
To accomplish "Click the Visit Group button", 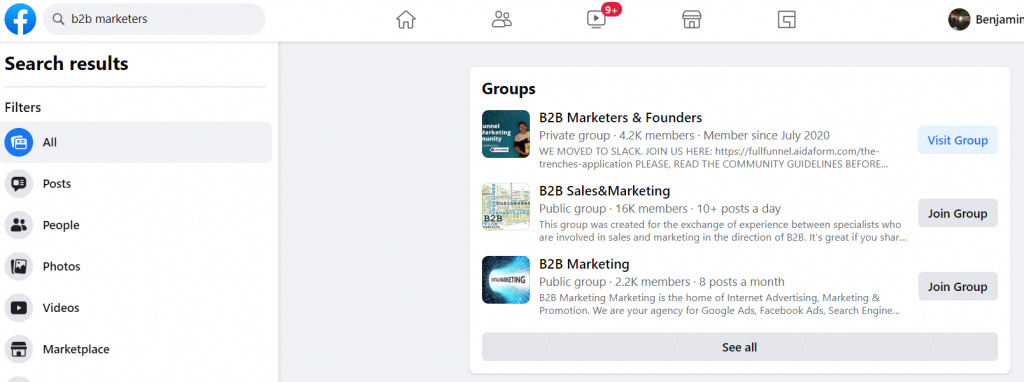I will (957, 140).
